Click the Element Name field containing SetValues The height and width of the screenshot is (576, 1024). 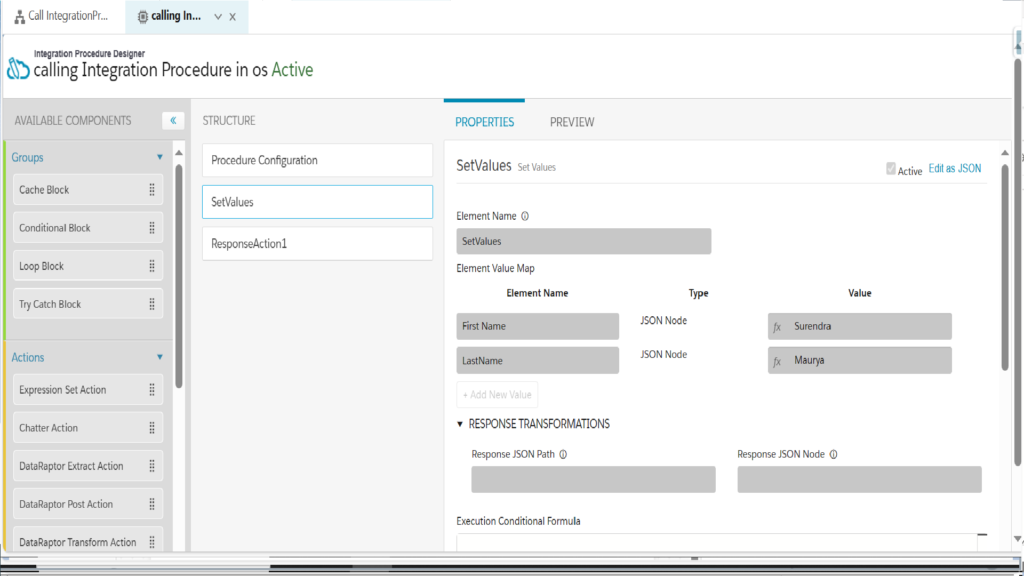tap(584, 242)
